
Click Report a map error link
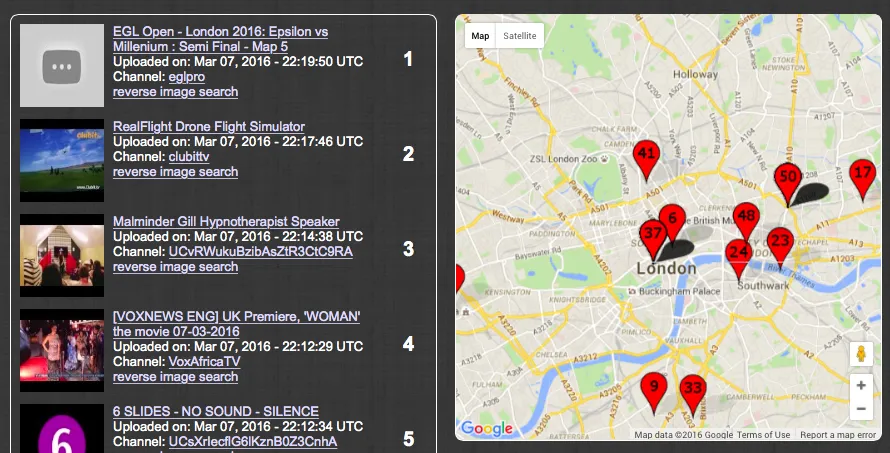click(838, 435)
